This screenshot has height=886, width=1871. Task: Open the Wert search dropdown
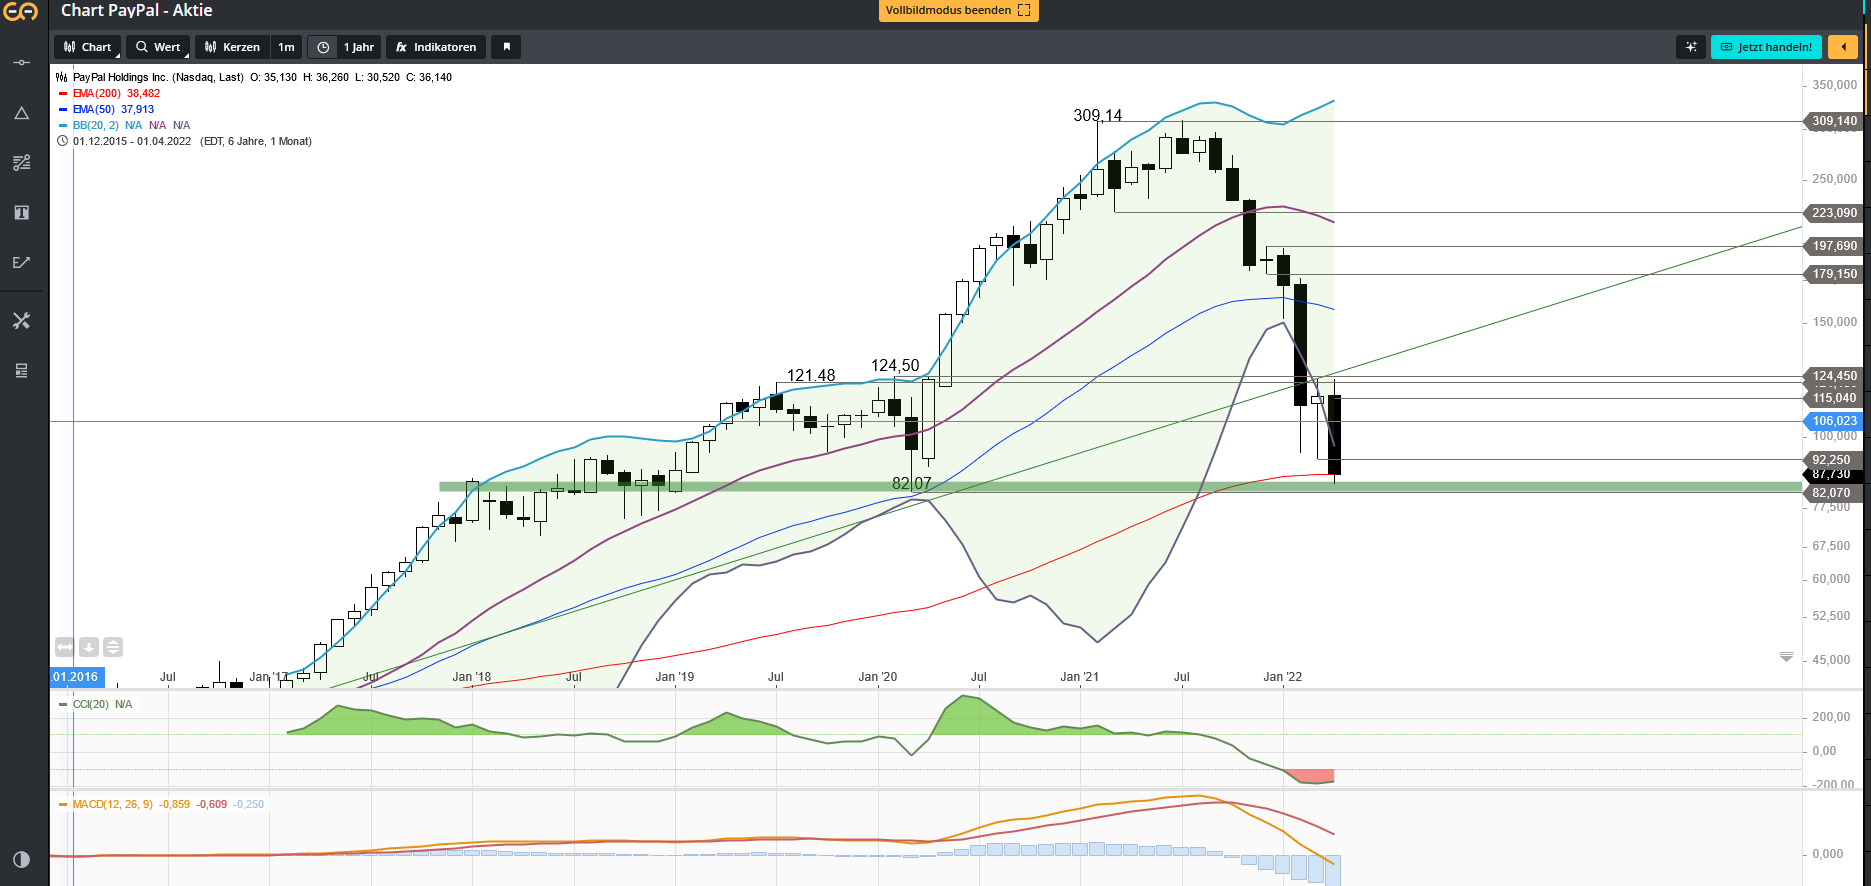click(x=158, y=47)
